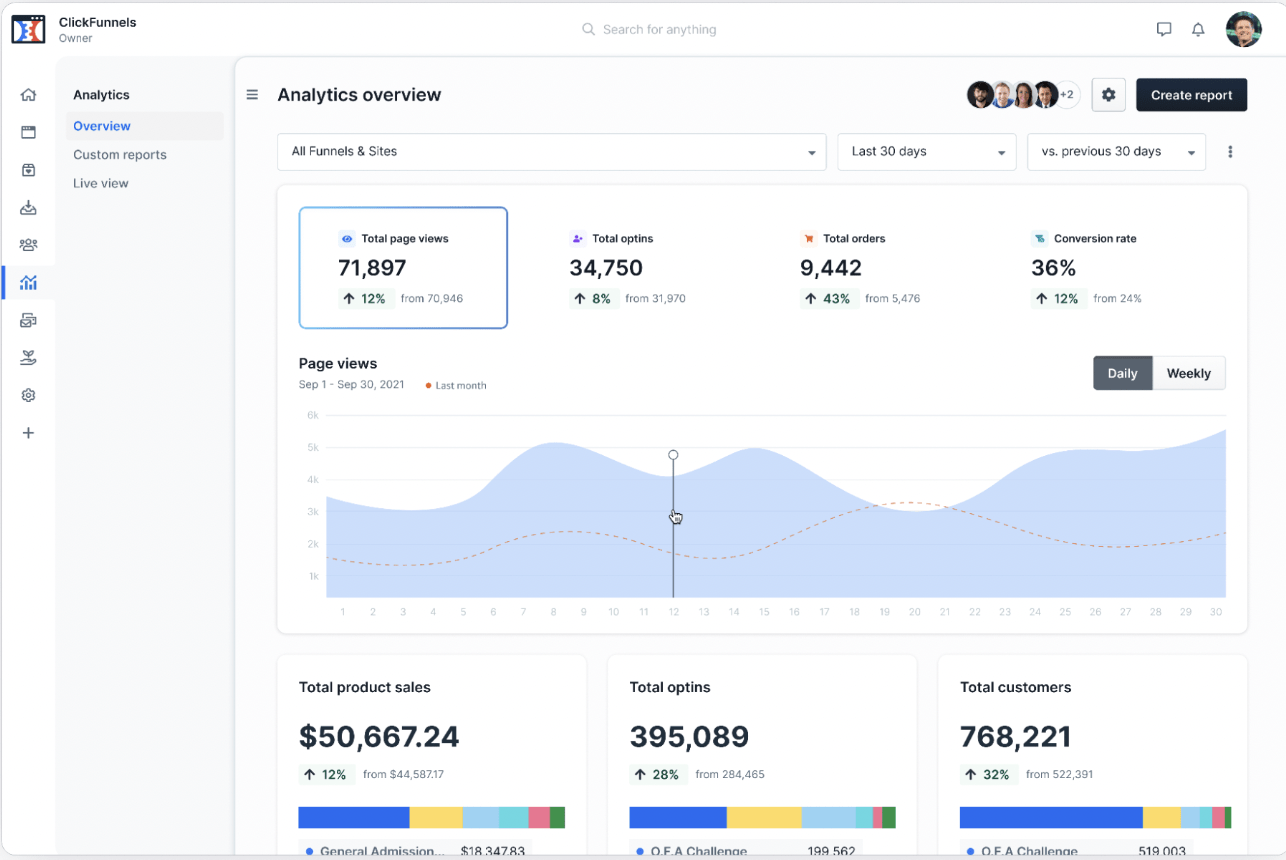Click the +2 collaborators badge
The height and width of the screenshot is (860, 1286).
tap(1067, 95)
